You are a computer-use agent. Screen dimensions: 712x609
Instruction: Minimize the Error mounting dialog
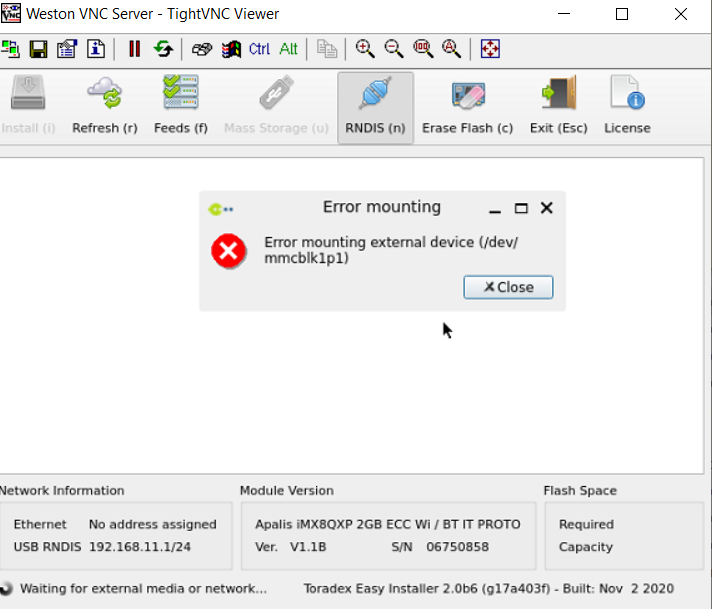(495, 211)
